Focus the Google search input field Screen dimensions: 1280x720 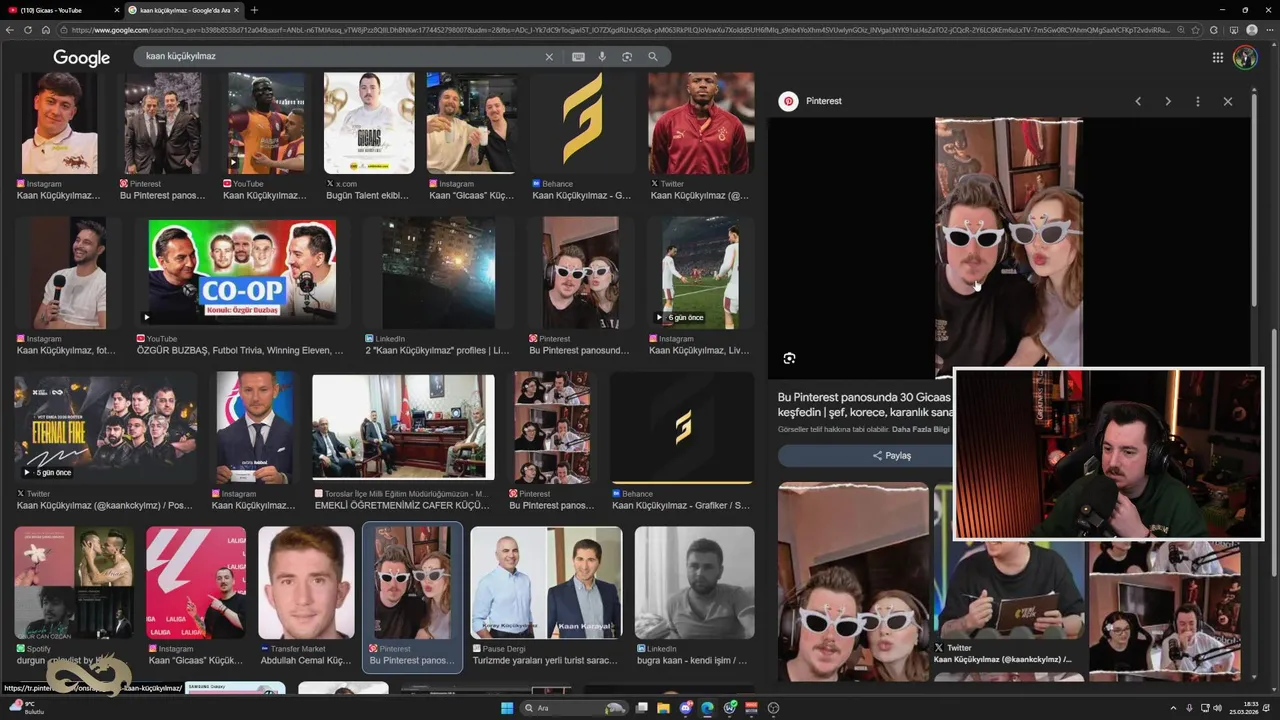(x=340, y=57)
